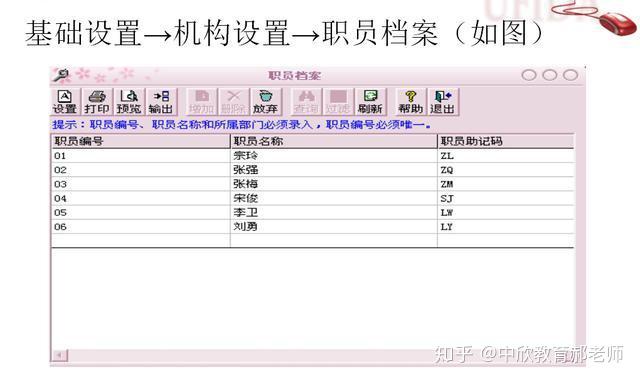
Task: Click the 设置 (Settings) toolbar icon
Action: point(65,102)
